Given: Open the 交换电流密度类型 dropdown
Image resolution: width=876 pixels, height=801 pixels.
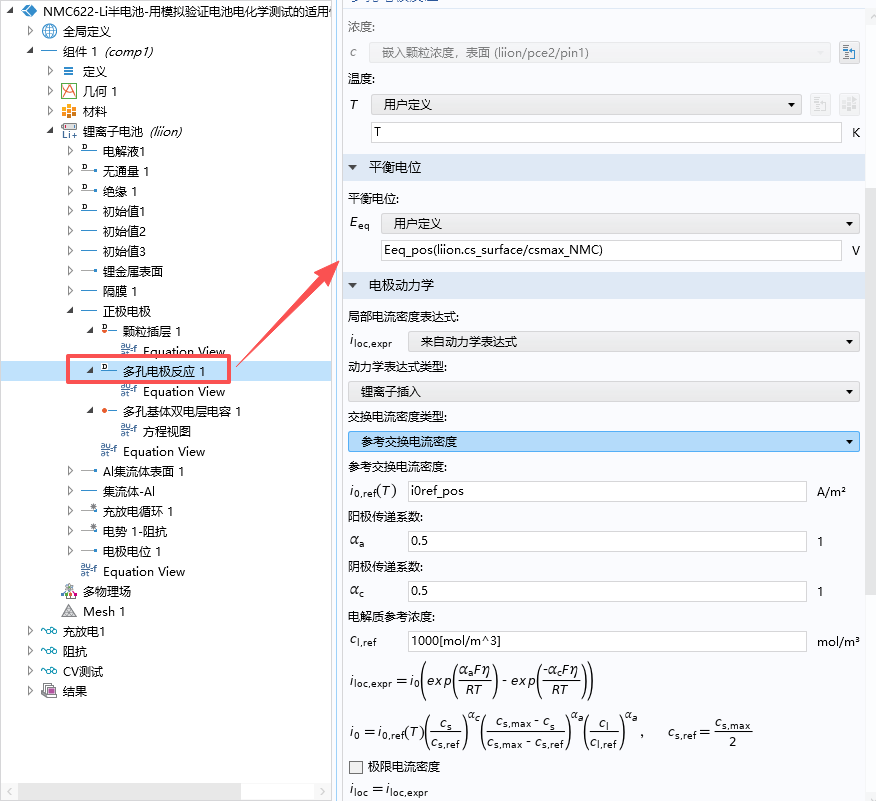Looking at the screenshot, I should pos(603,441).
